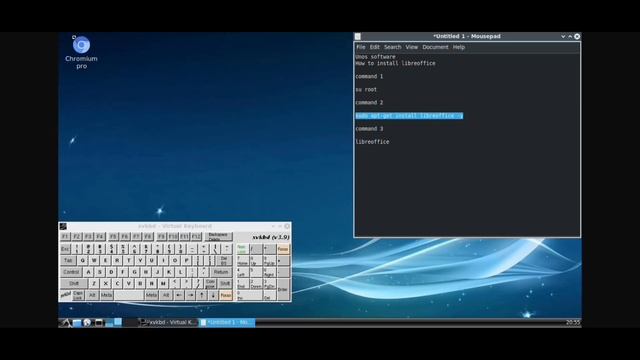Click the Del key next to Return row
This screenshot has height=360, width=640.
coord(224,260)
